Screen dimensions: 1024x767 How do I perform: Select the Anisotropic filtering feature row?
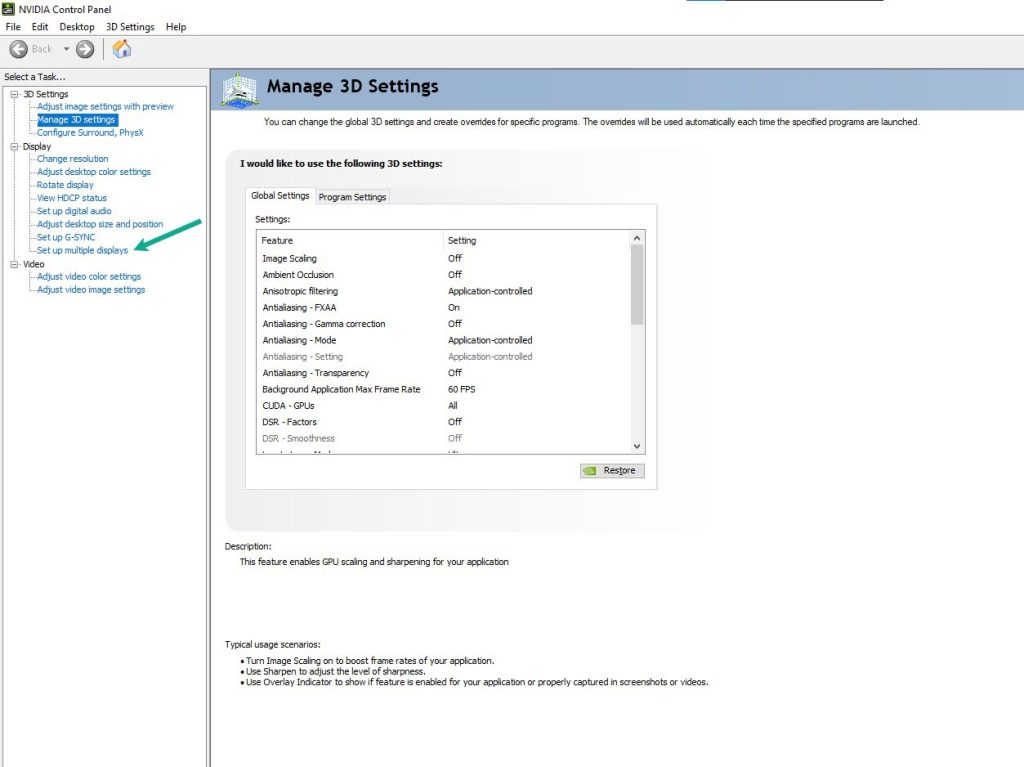coord(443,291)
